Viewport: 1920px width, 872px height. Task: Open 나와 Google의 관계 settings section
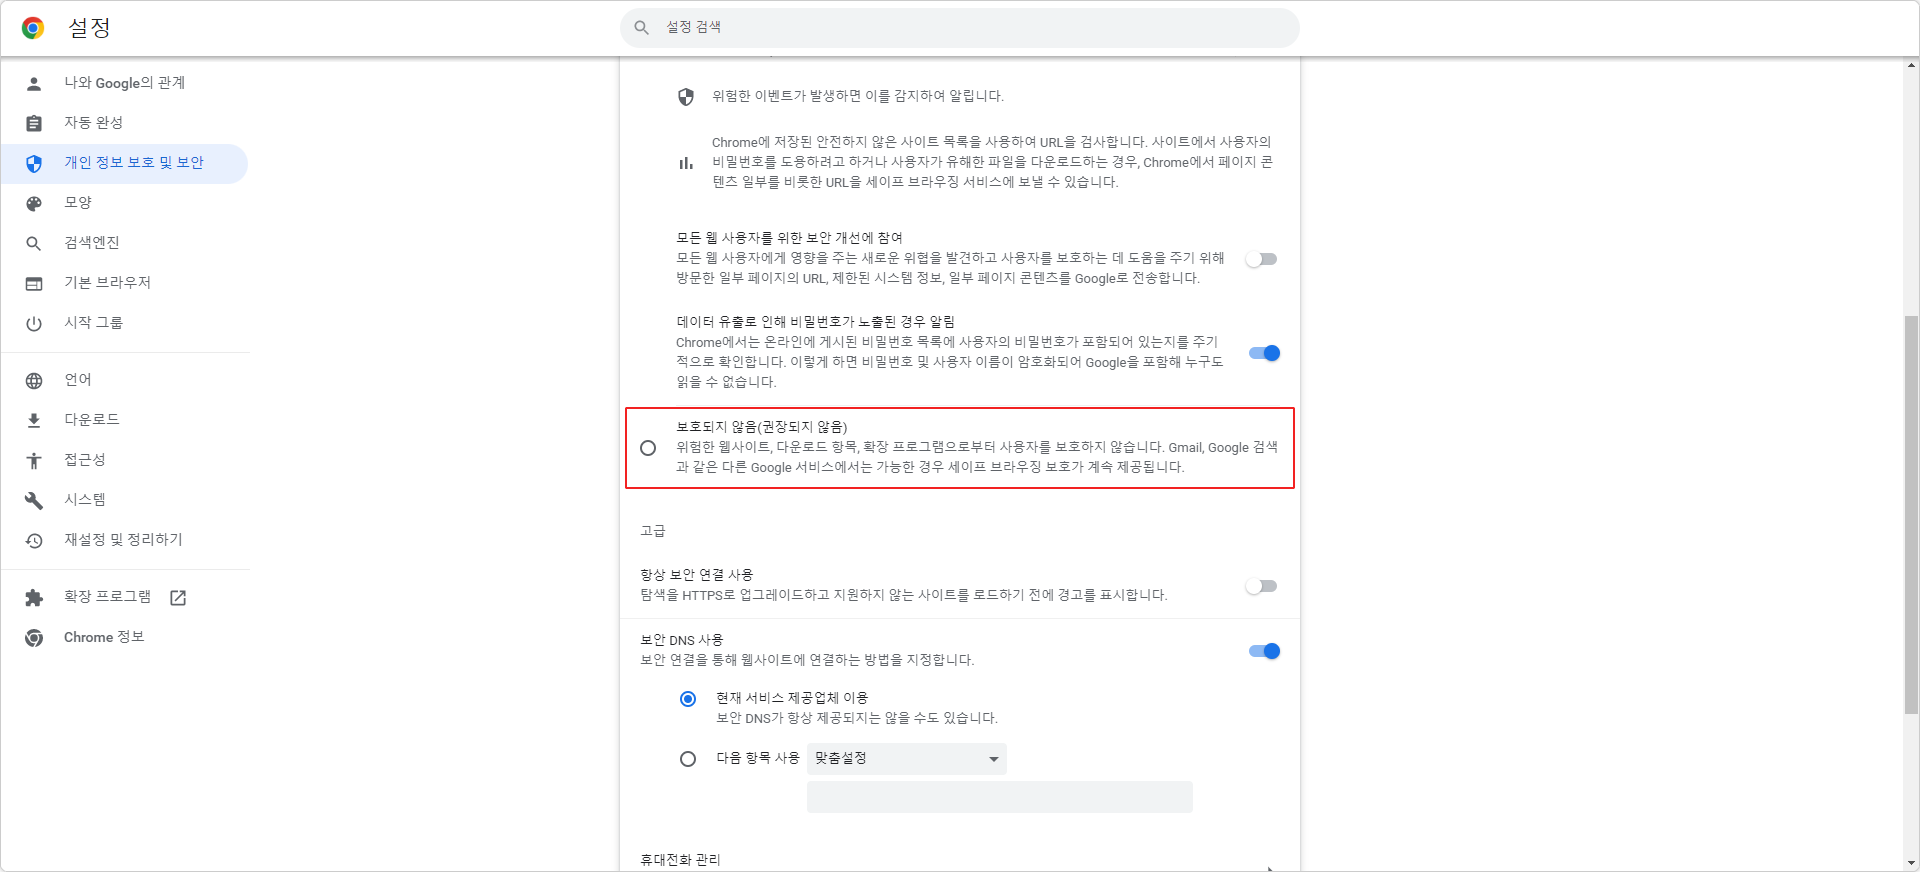tap(125, 83)
